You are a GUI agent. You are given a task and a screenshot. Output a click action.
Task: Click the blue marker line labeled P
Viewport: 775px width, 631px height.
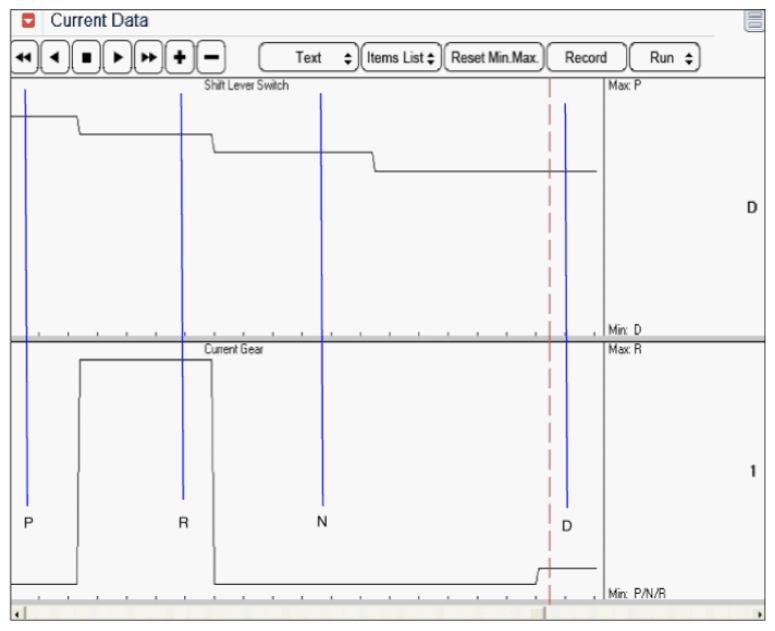[26, 300]
